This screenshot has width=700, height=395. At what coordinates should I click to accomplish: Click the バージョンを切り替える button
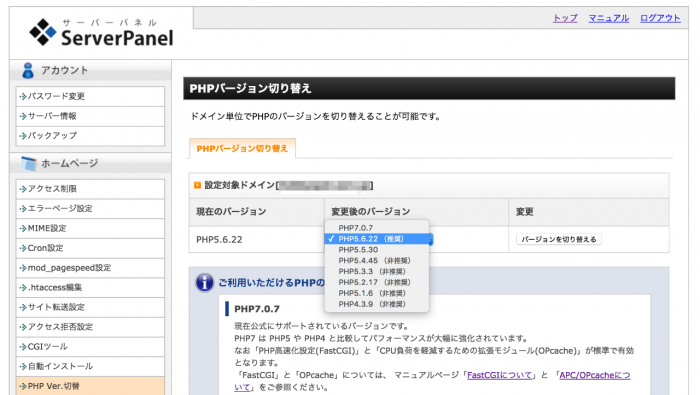558,239
